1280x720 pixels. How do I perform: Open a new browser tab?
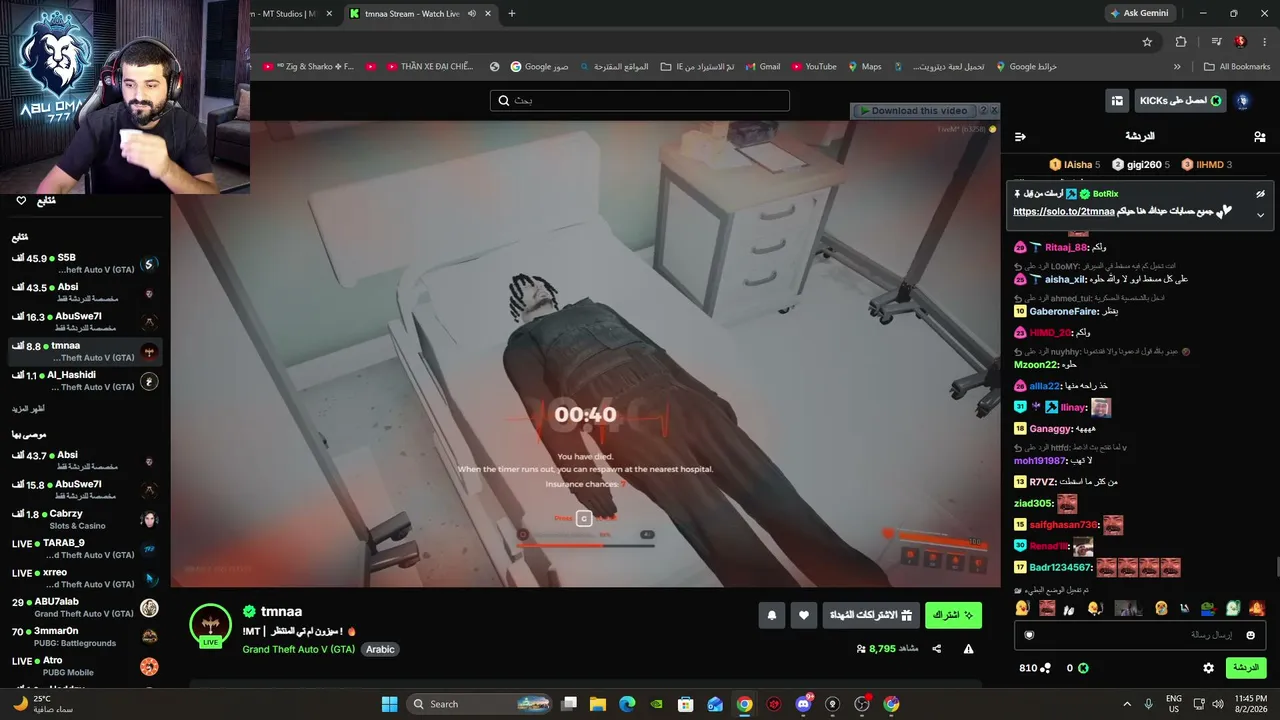511,13
